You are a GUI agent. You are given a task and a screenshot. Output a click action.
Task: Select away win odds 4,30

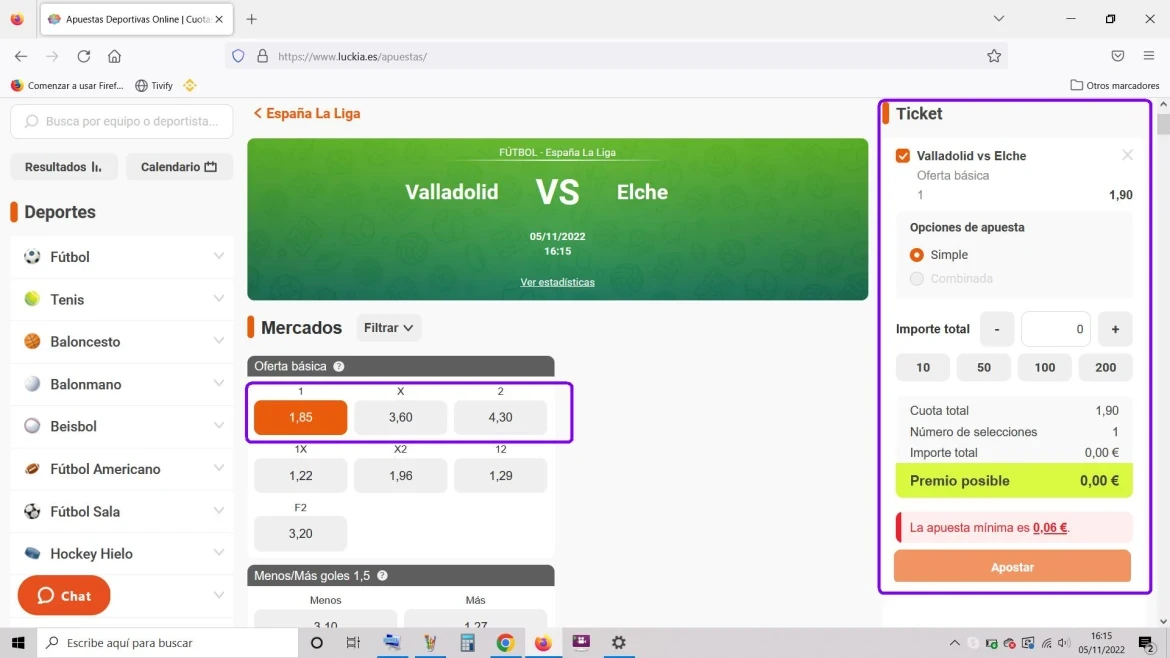(x=501, y=417)
